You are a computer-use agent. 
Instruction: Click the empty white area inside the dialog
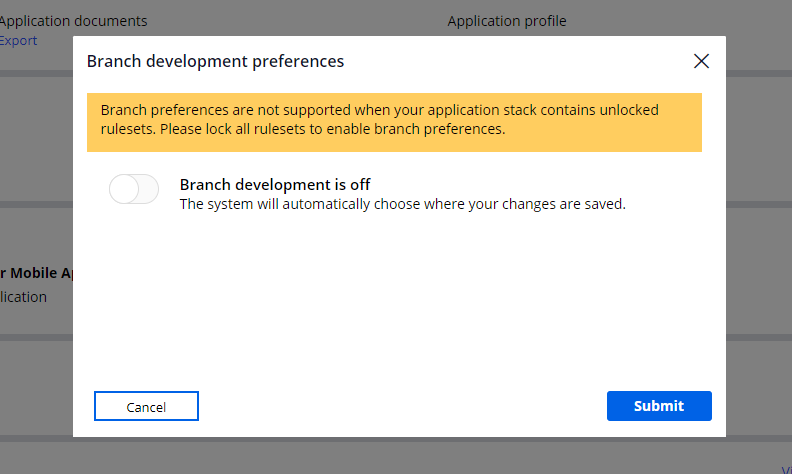coord(400,300)
